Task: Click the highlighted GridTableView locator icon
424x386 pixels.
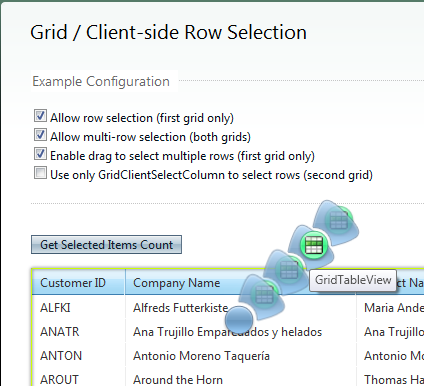Action: 313,245
